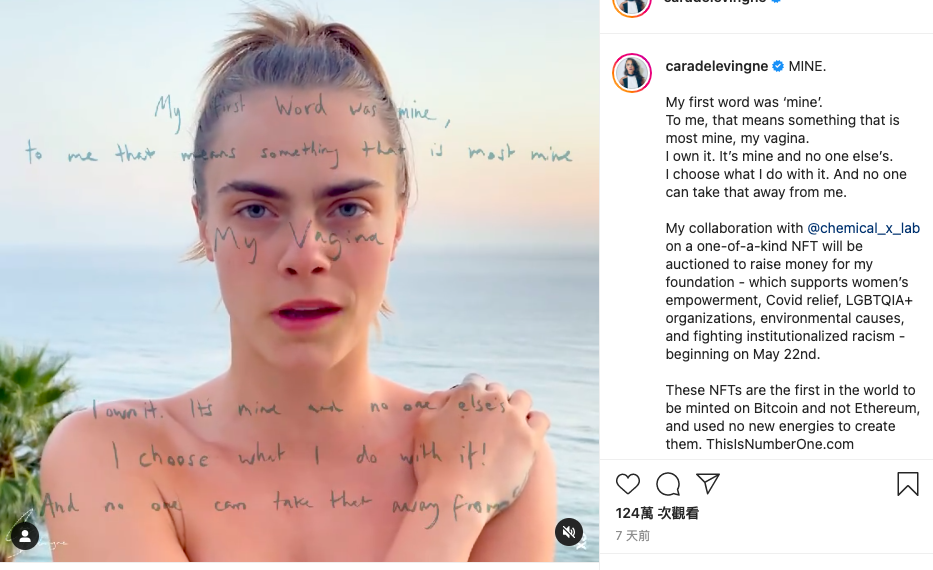Image resolution: width=933 pixels, height=570 pixels.
Task: Open the header username at the top
Action: (715, 2)
